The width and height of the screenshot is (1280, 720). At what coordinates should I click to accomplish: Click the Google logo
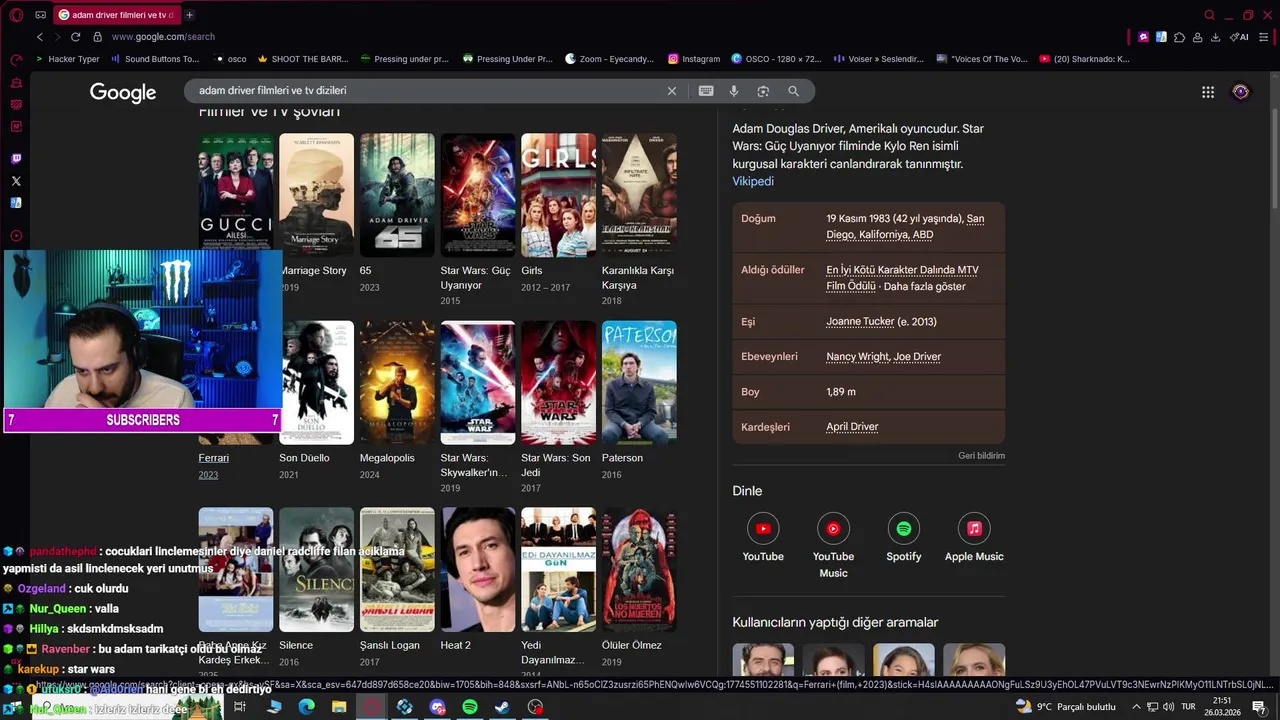coord(123,92)
